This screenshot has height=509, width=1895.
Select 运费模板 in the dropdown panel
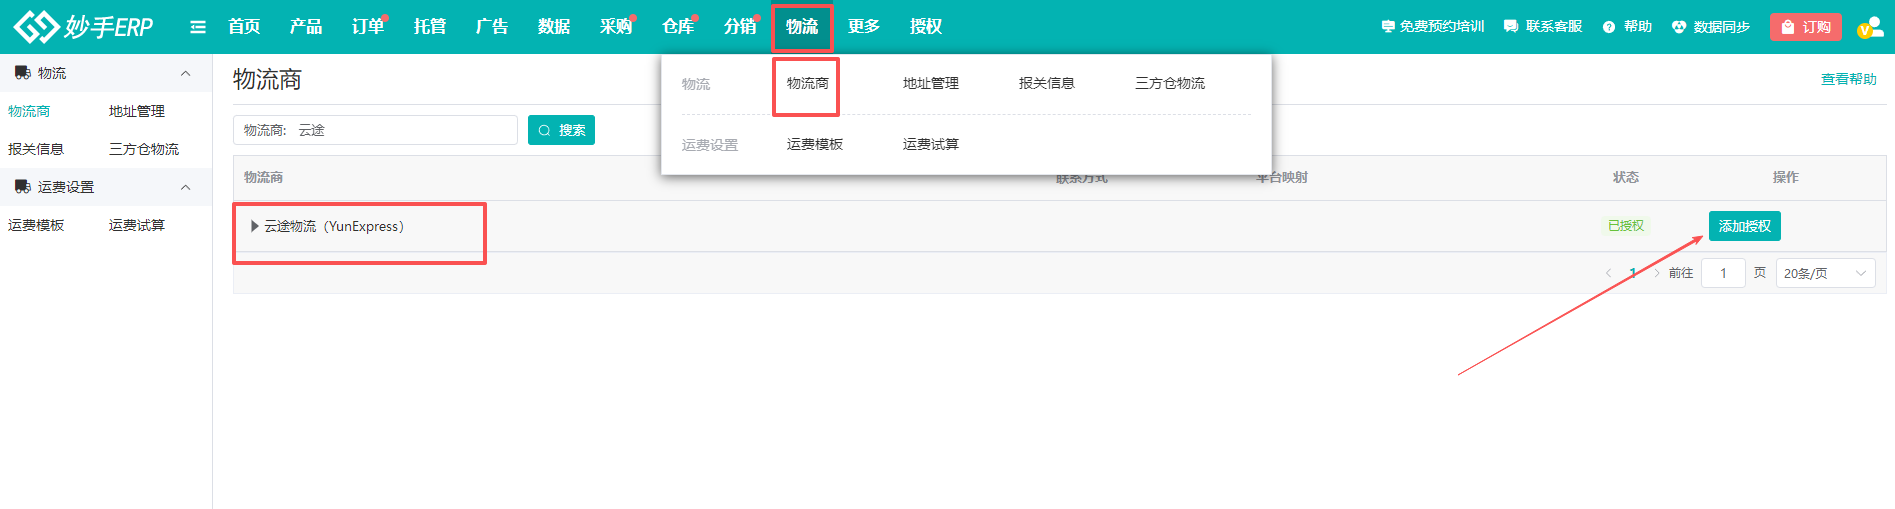pos(815,145)
